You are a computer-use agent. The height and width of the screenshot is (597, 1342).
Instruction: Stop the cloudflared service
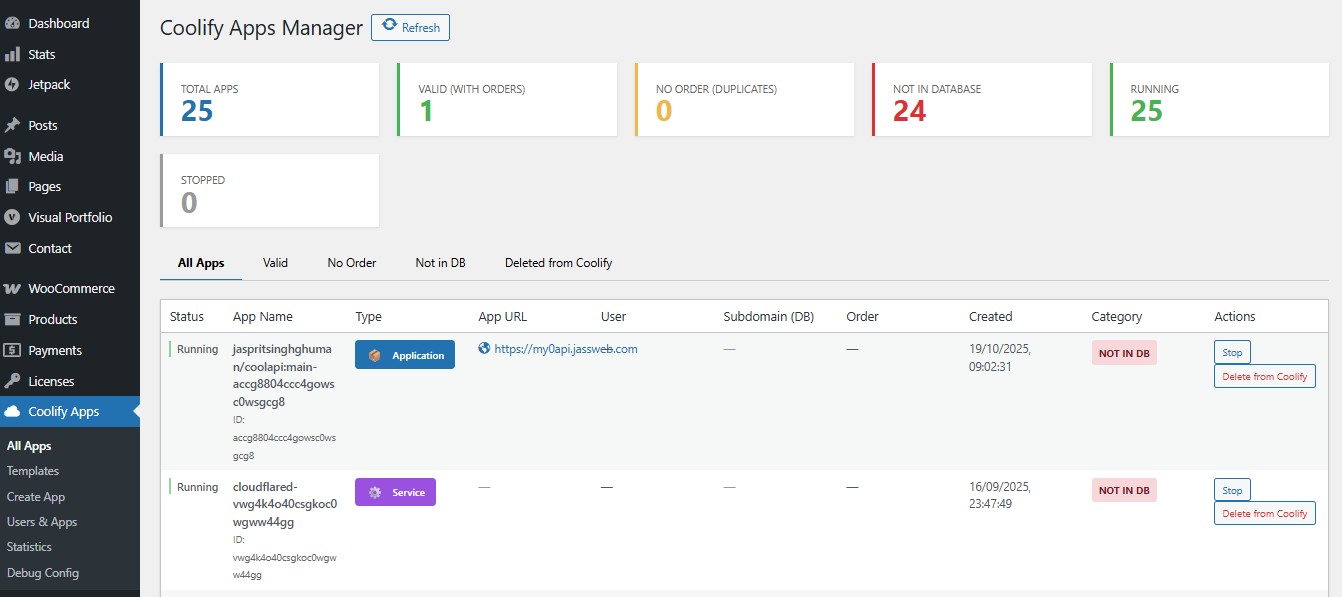(x=1232, y=490)
